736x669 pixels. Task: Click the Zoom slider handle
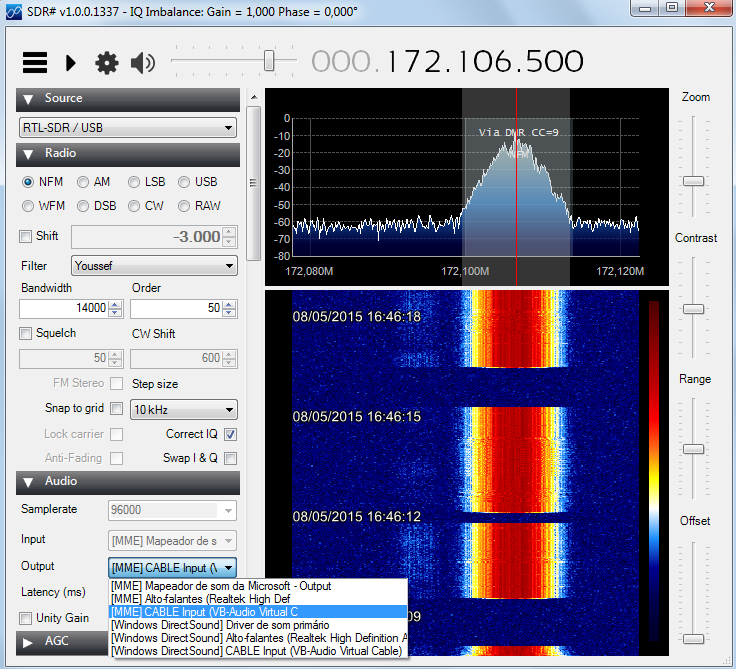[693, 181]
